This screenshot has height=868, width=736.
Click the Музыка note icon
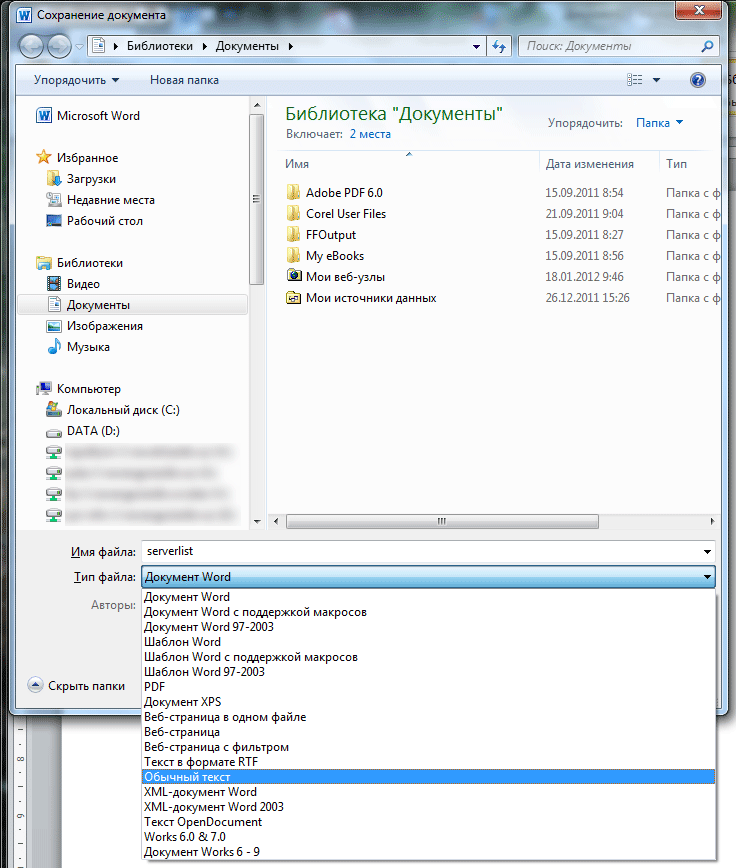(54, 347)
